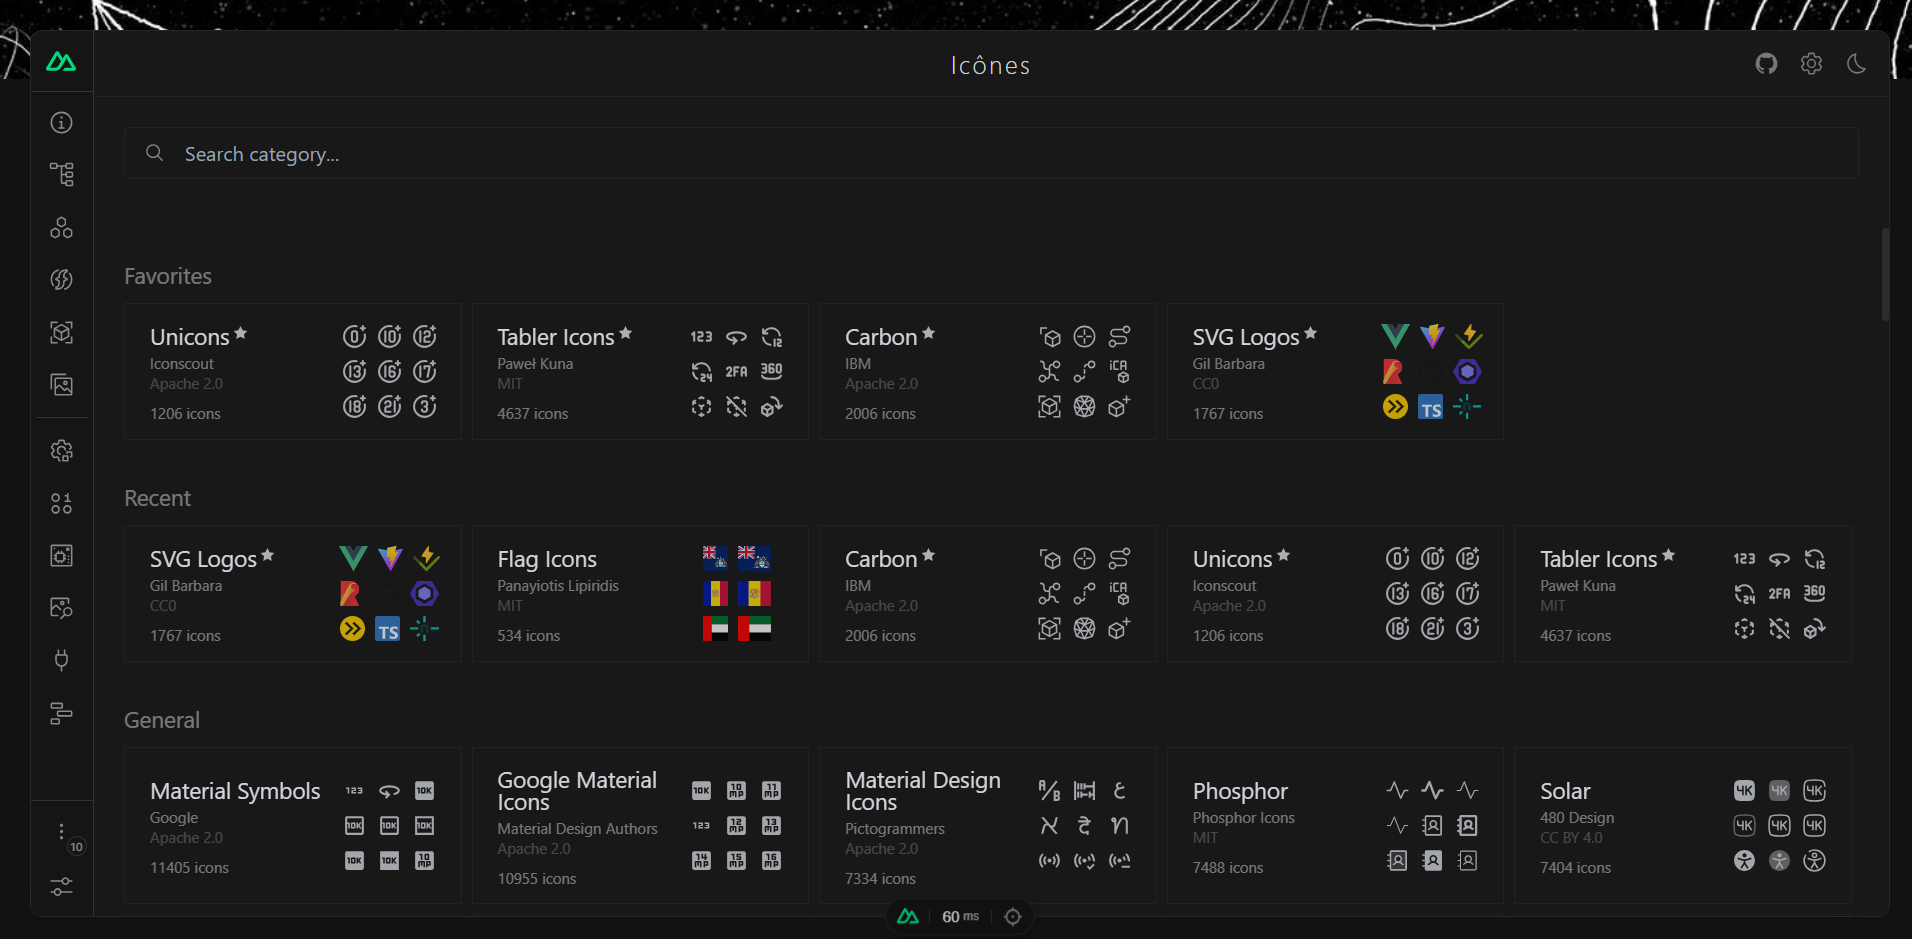Open the SVG Logos collection in Recent
This screenshot has width=1912, height=939.
293,594
